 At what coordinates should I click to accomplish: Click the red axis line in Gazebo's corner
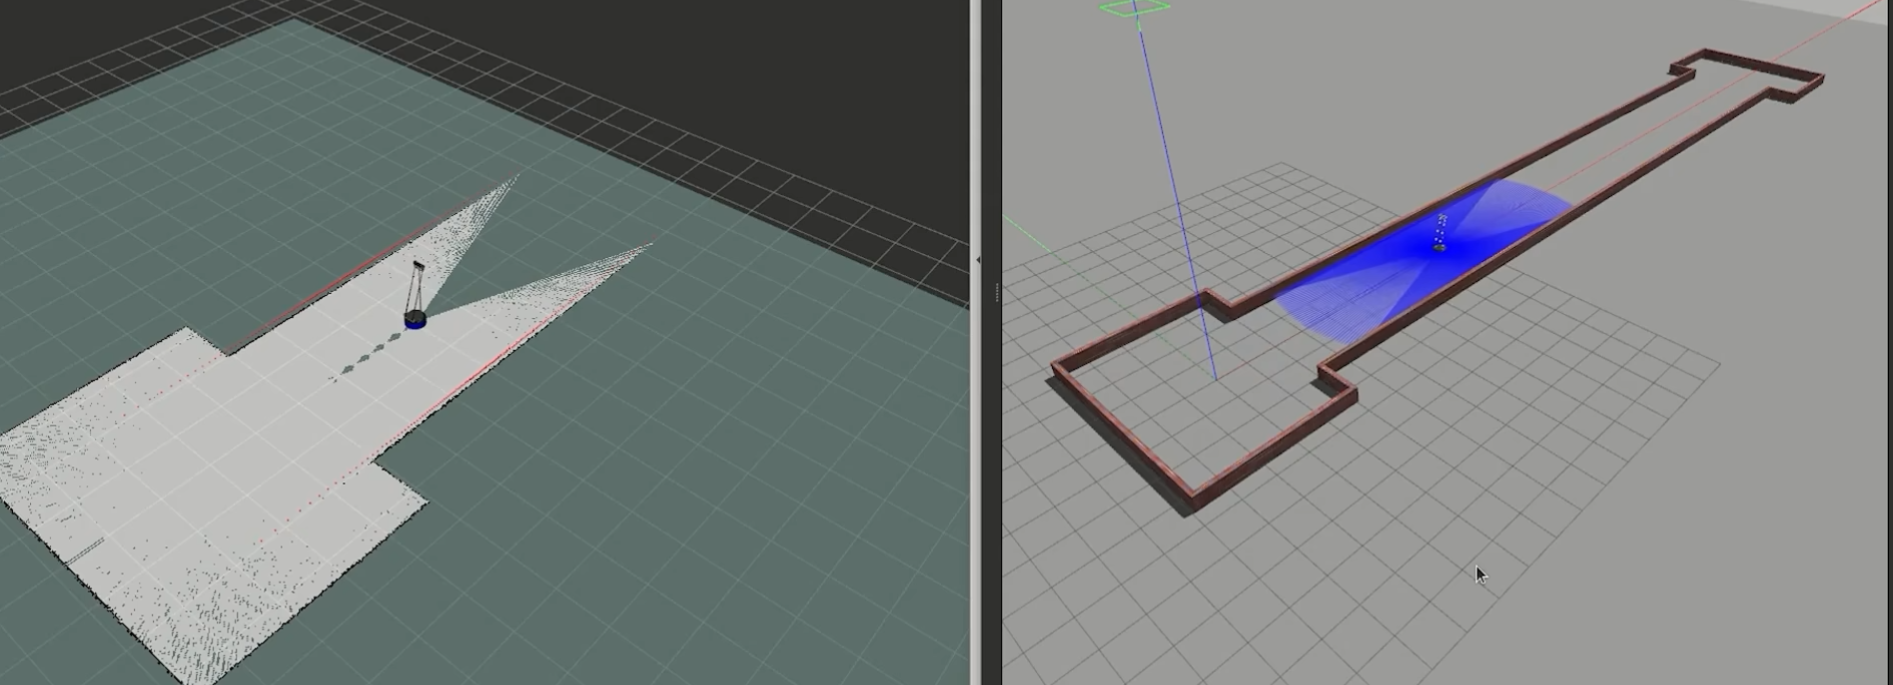click(x=1860, y=14)
